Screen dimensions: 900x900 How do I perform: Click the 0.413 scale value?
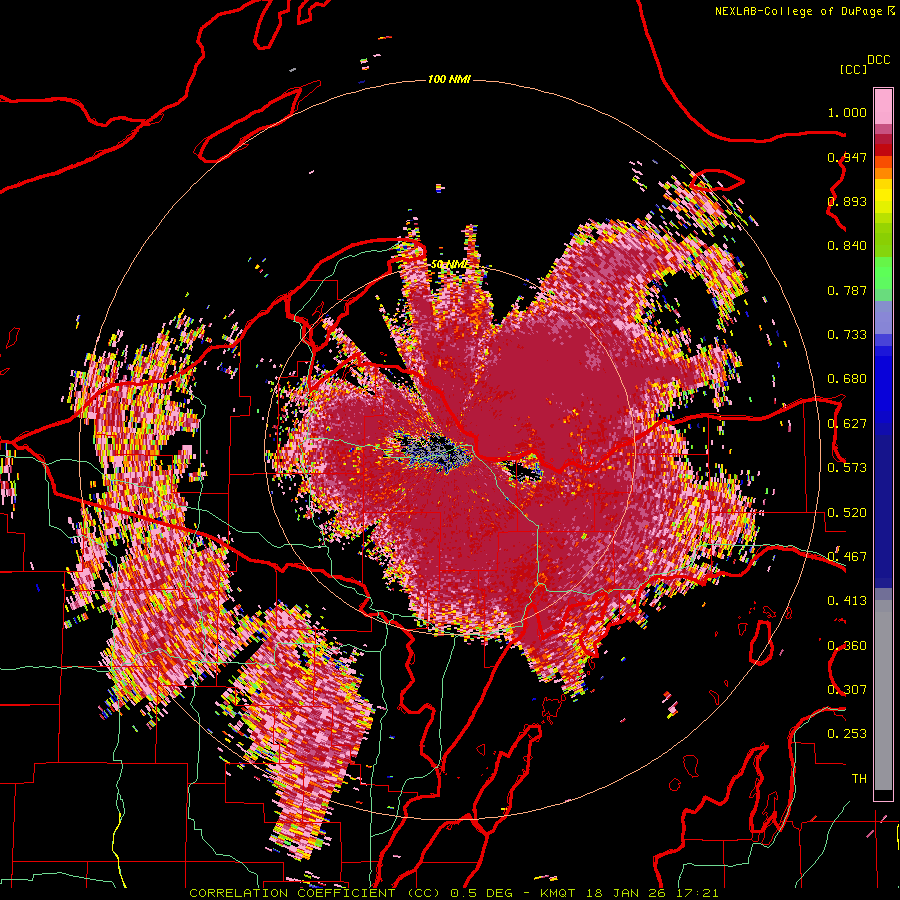(x=847, y=601)
